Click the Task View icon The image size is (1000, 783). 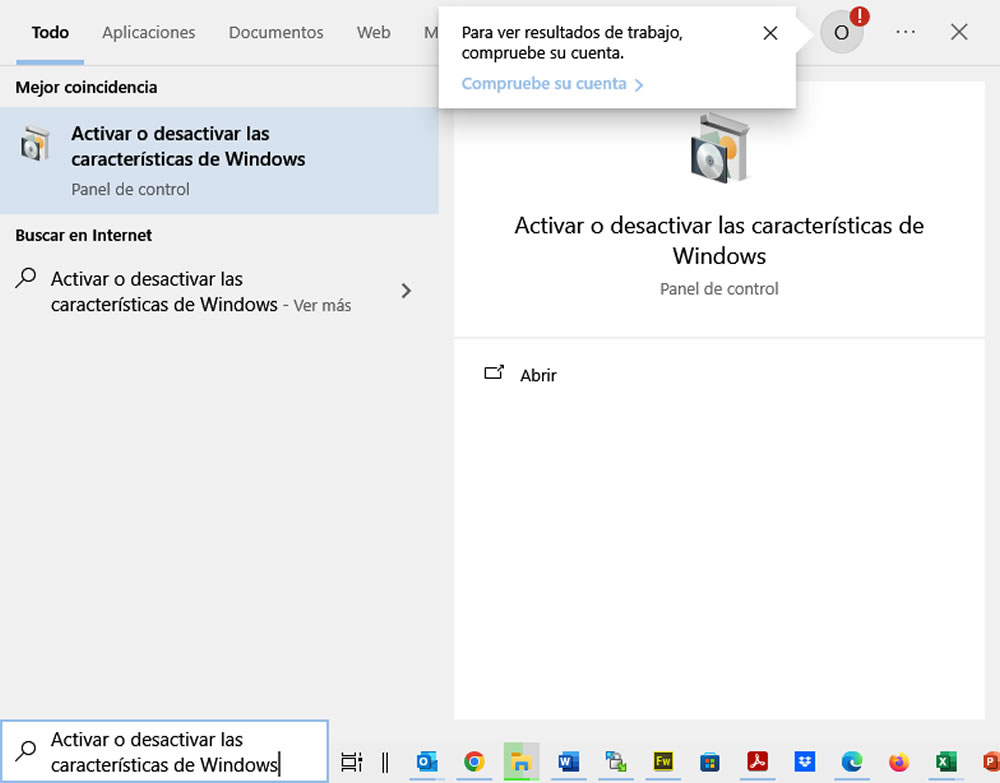(352, 762)
